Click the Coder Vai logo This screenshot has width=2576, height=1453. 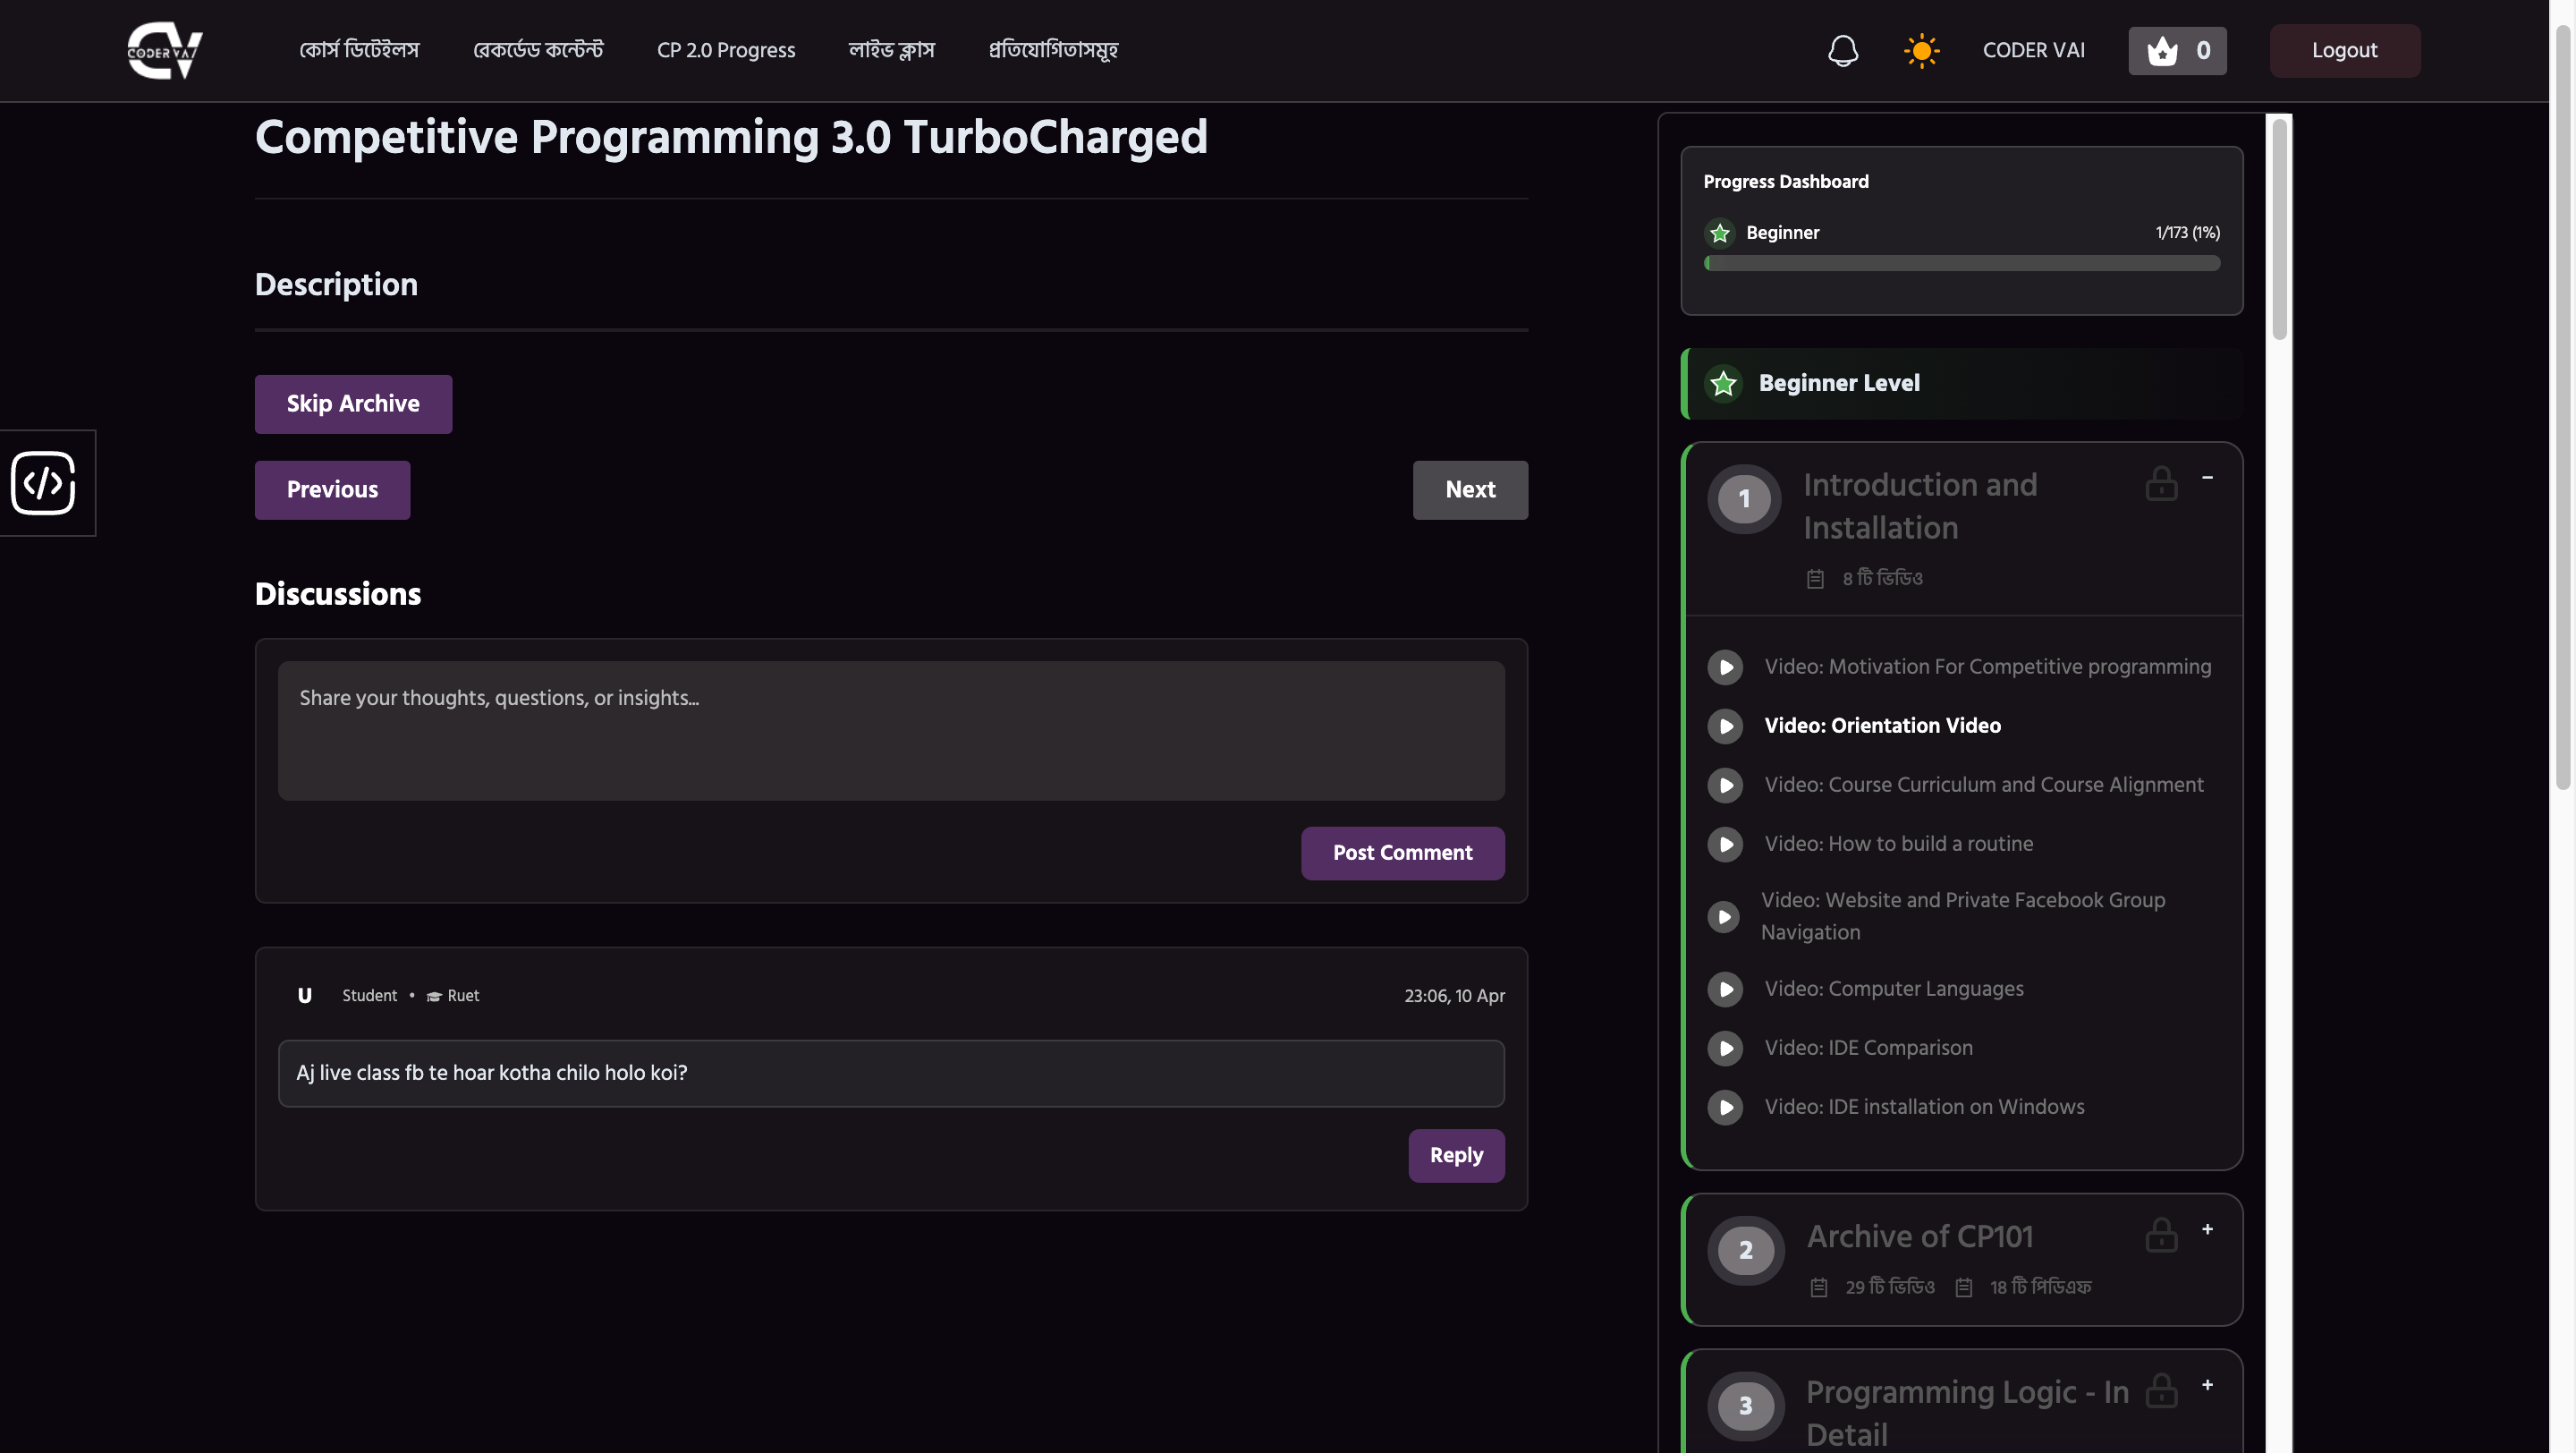[x=165, y=50]
